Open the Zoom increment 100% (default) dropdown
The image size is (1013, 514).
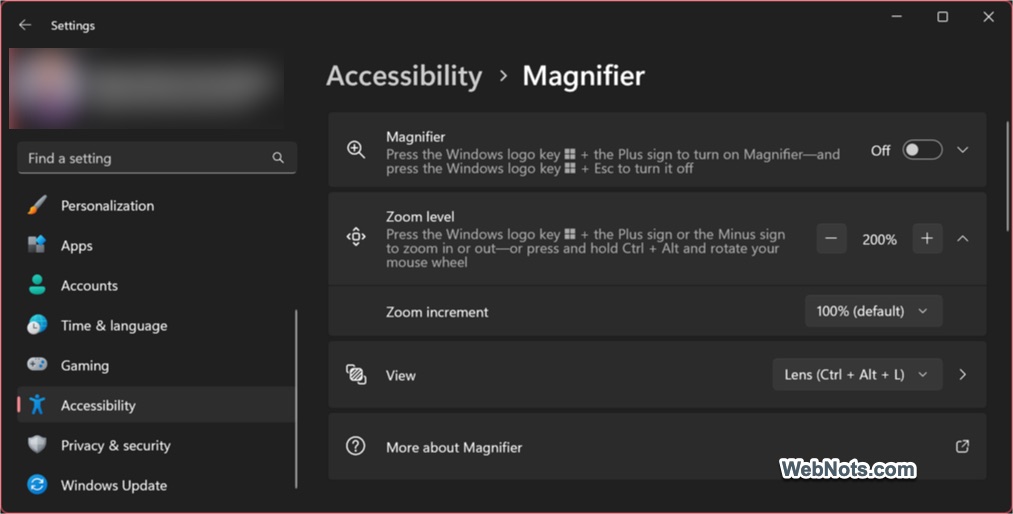pyautogui.click(x=873, y=311)
